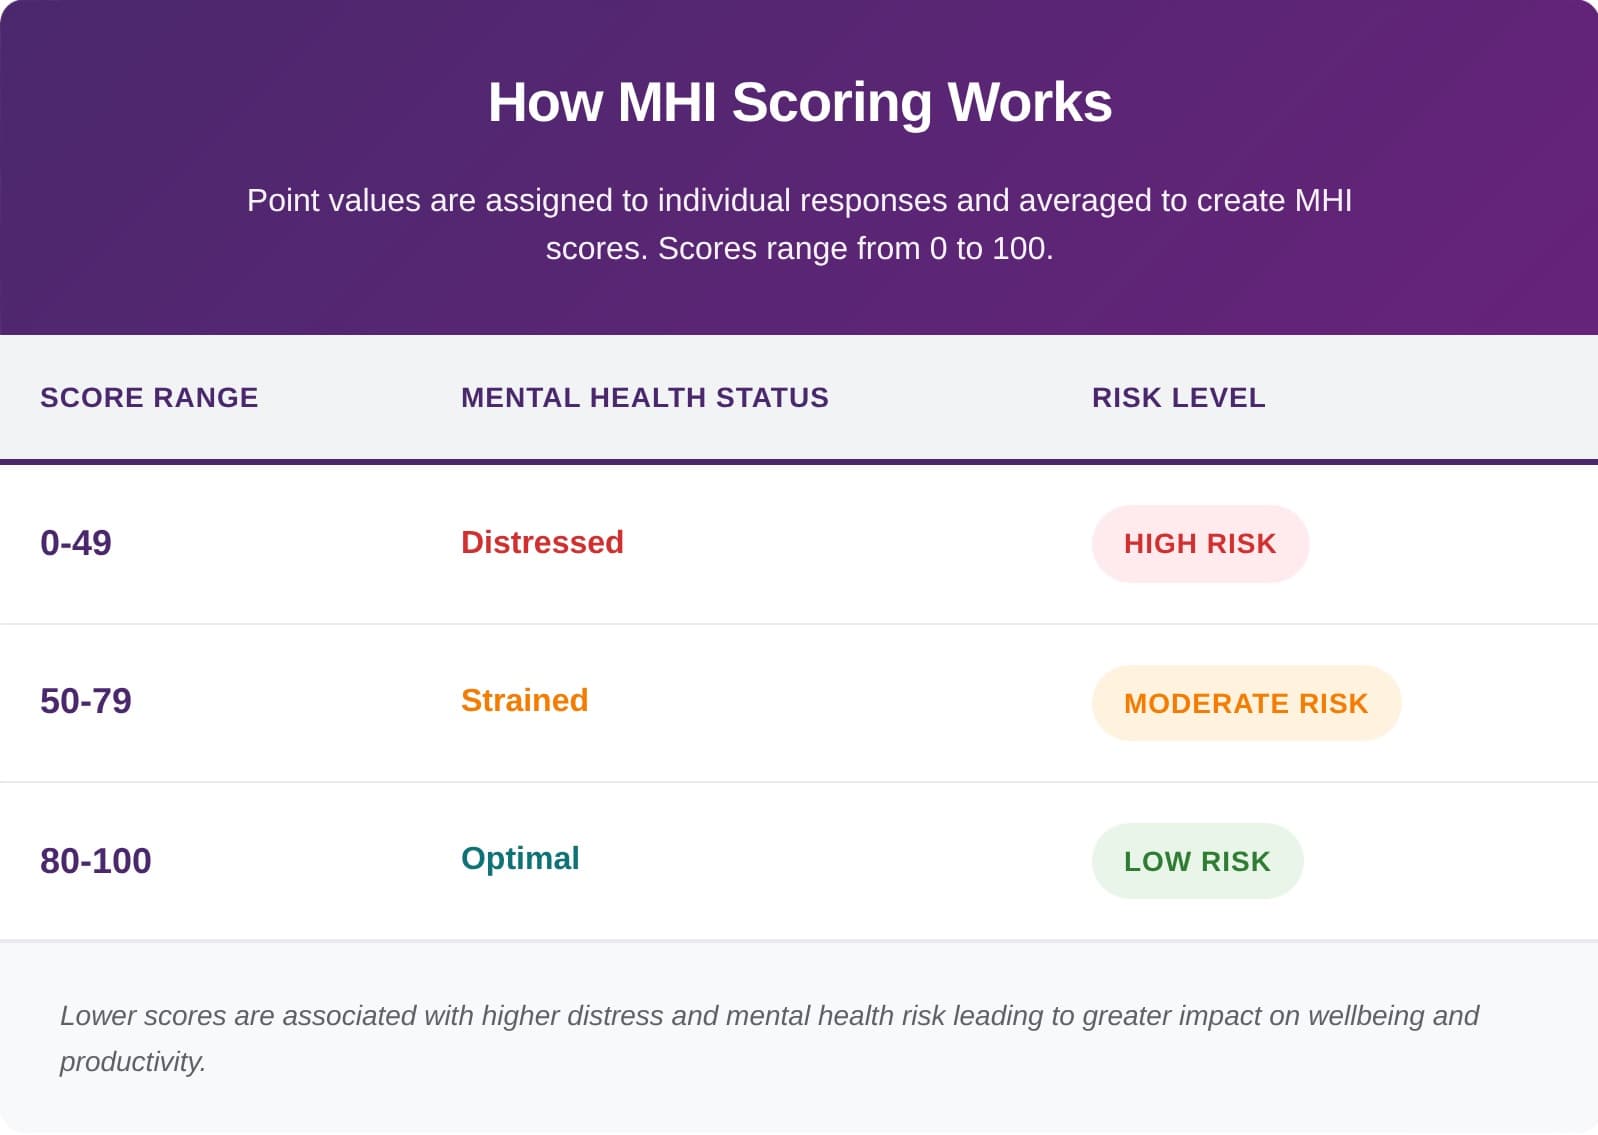The image size is (1598, 1135).
Task: Select the 0-49 score range cell
Action: [x=76, y=543]
